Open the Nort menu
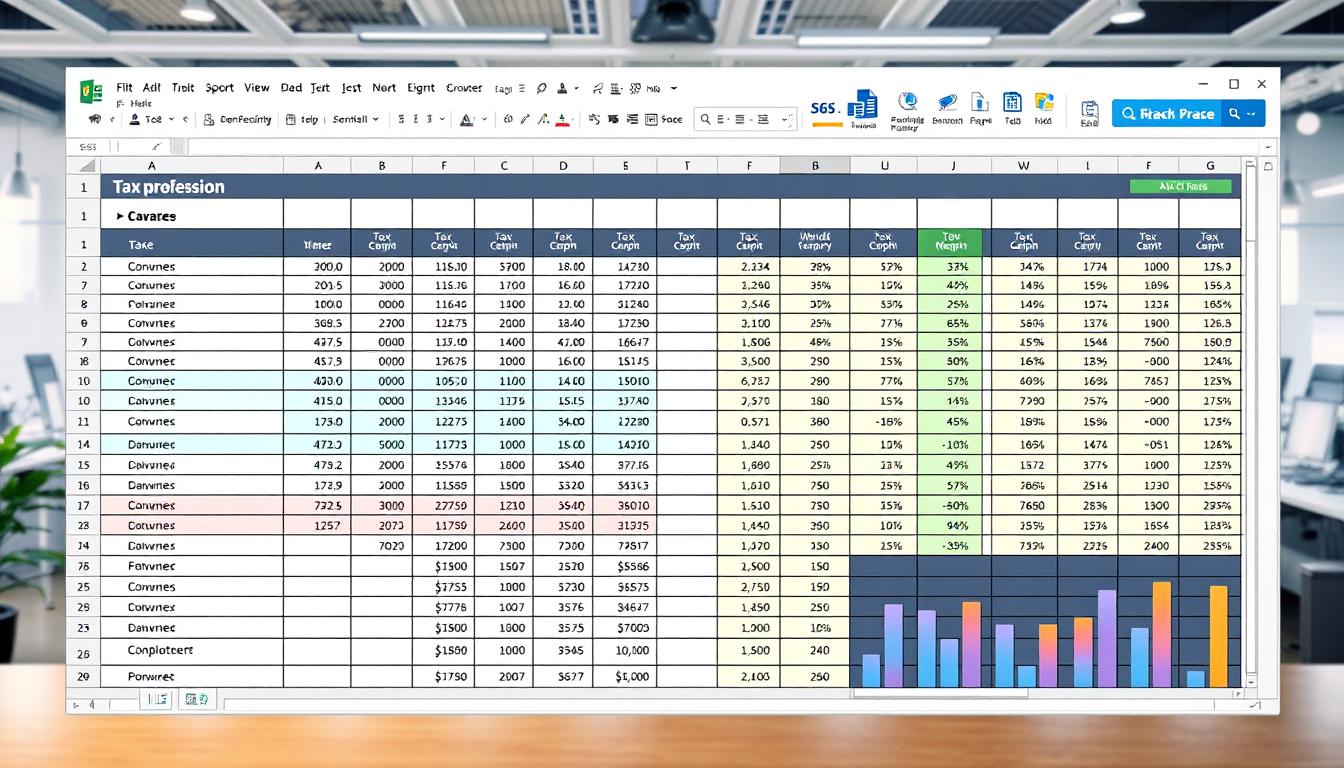Screen dimensions: 1344x768 click(x=384, y=88)
